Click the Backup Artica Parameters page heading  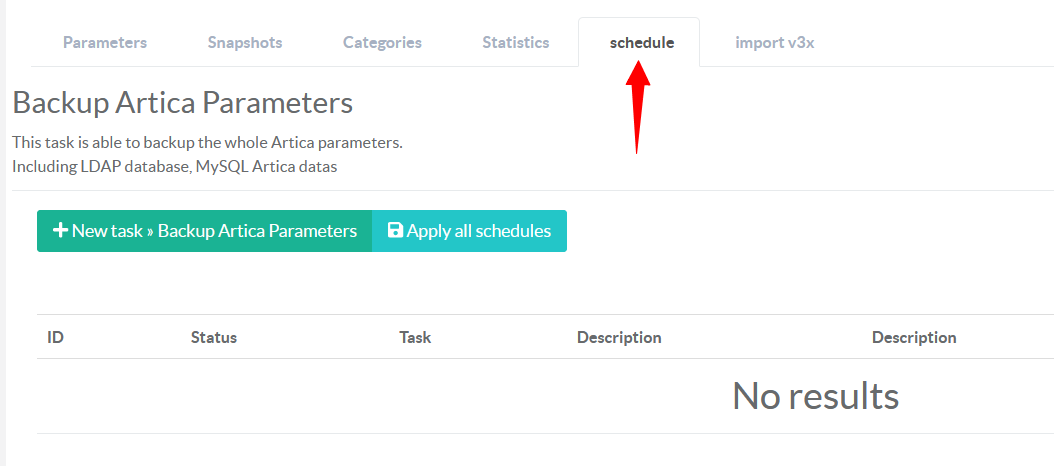[183, 103]
